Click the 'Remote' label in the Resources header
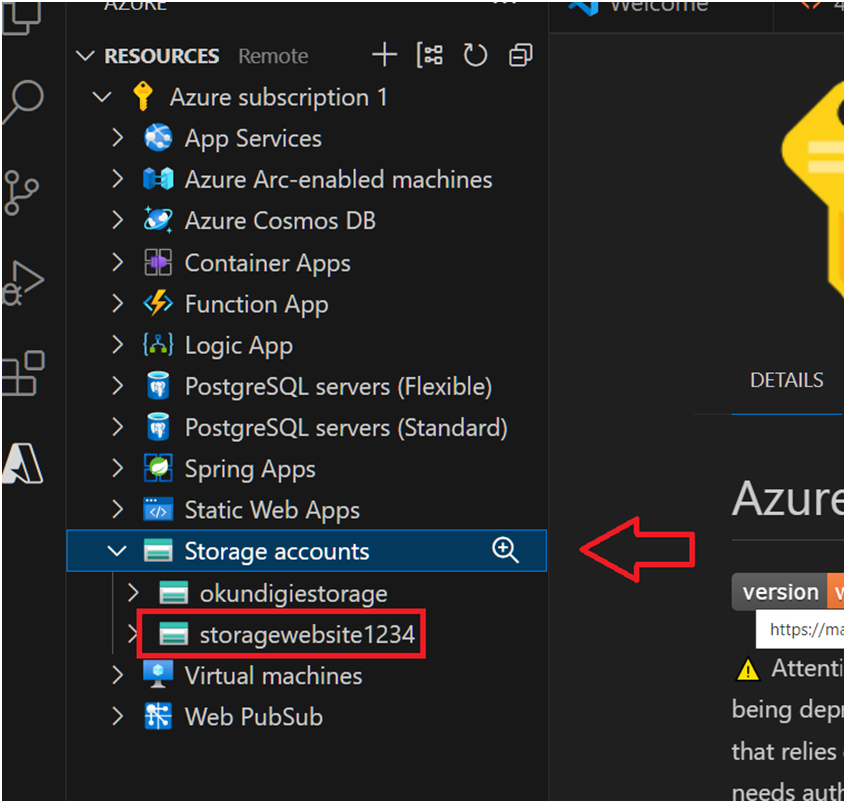This screenshot has height=803, width=846. pyautogui.click(x=274, y=56)
